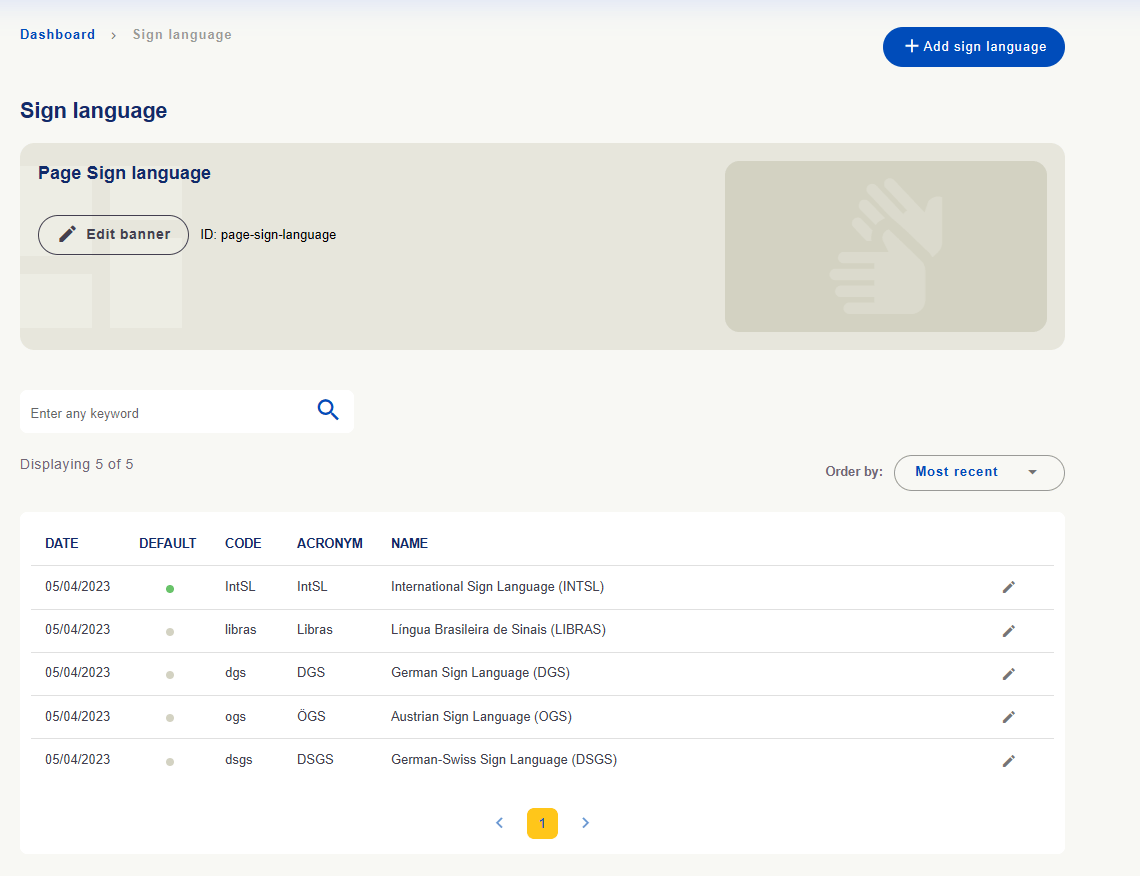This screenshot has height=876, width=1140.
Task: Click the ÖGS acronym cell
Action: [311, 716]
